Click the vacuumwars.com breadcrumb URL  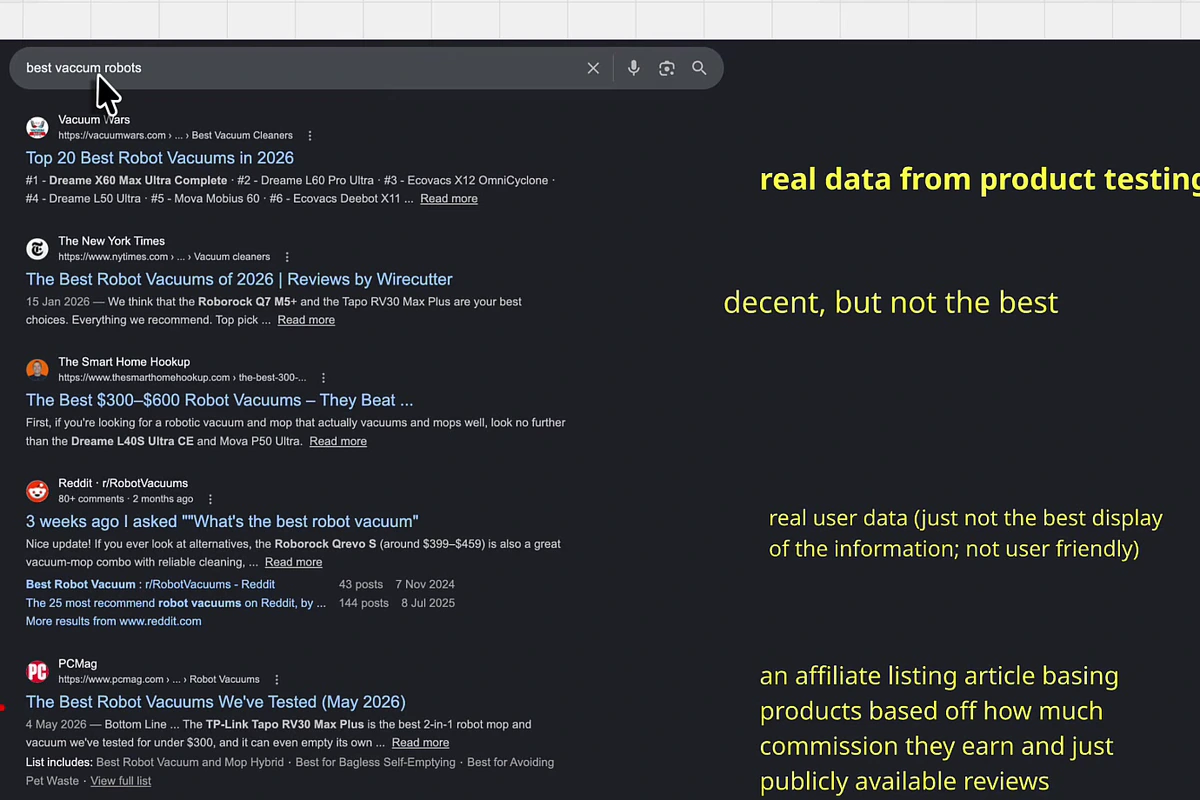175,136
